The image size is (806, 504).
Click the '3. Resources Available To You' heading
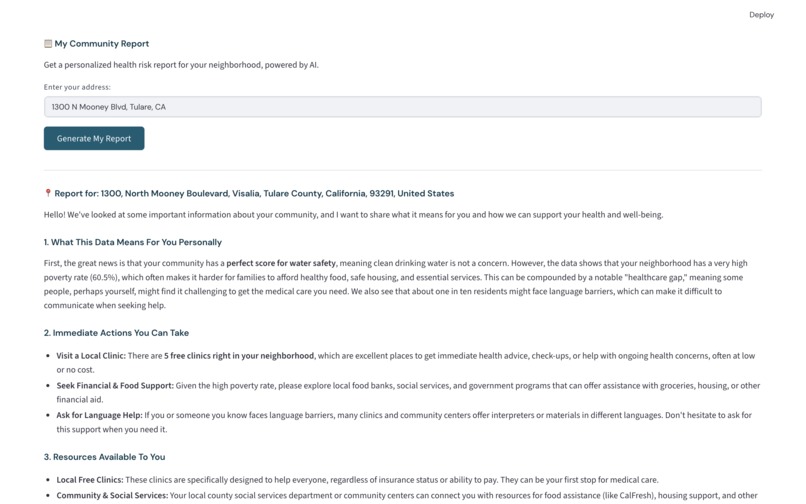click(104, 457)
